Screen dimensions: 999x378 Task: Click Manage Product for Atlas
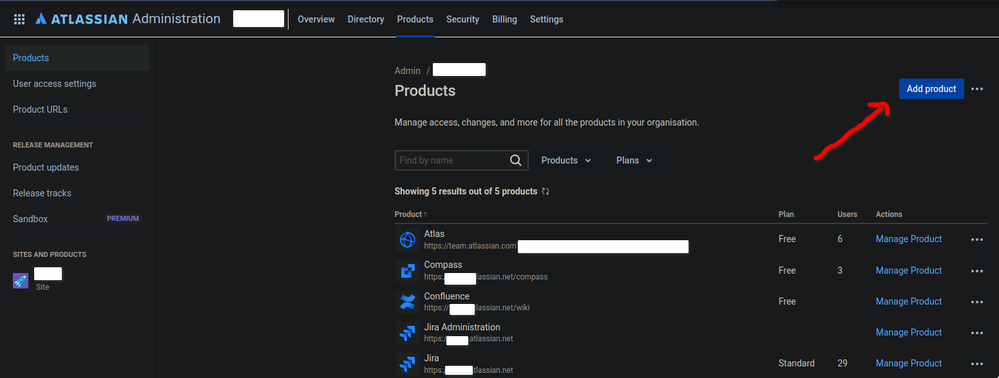(x=909, y=239)
